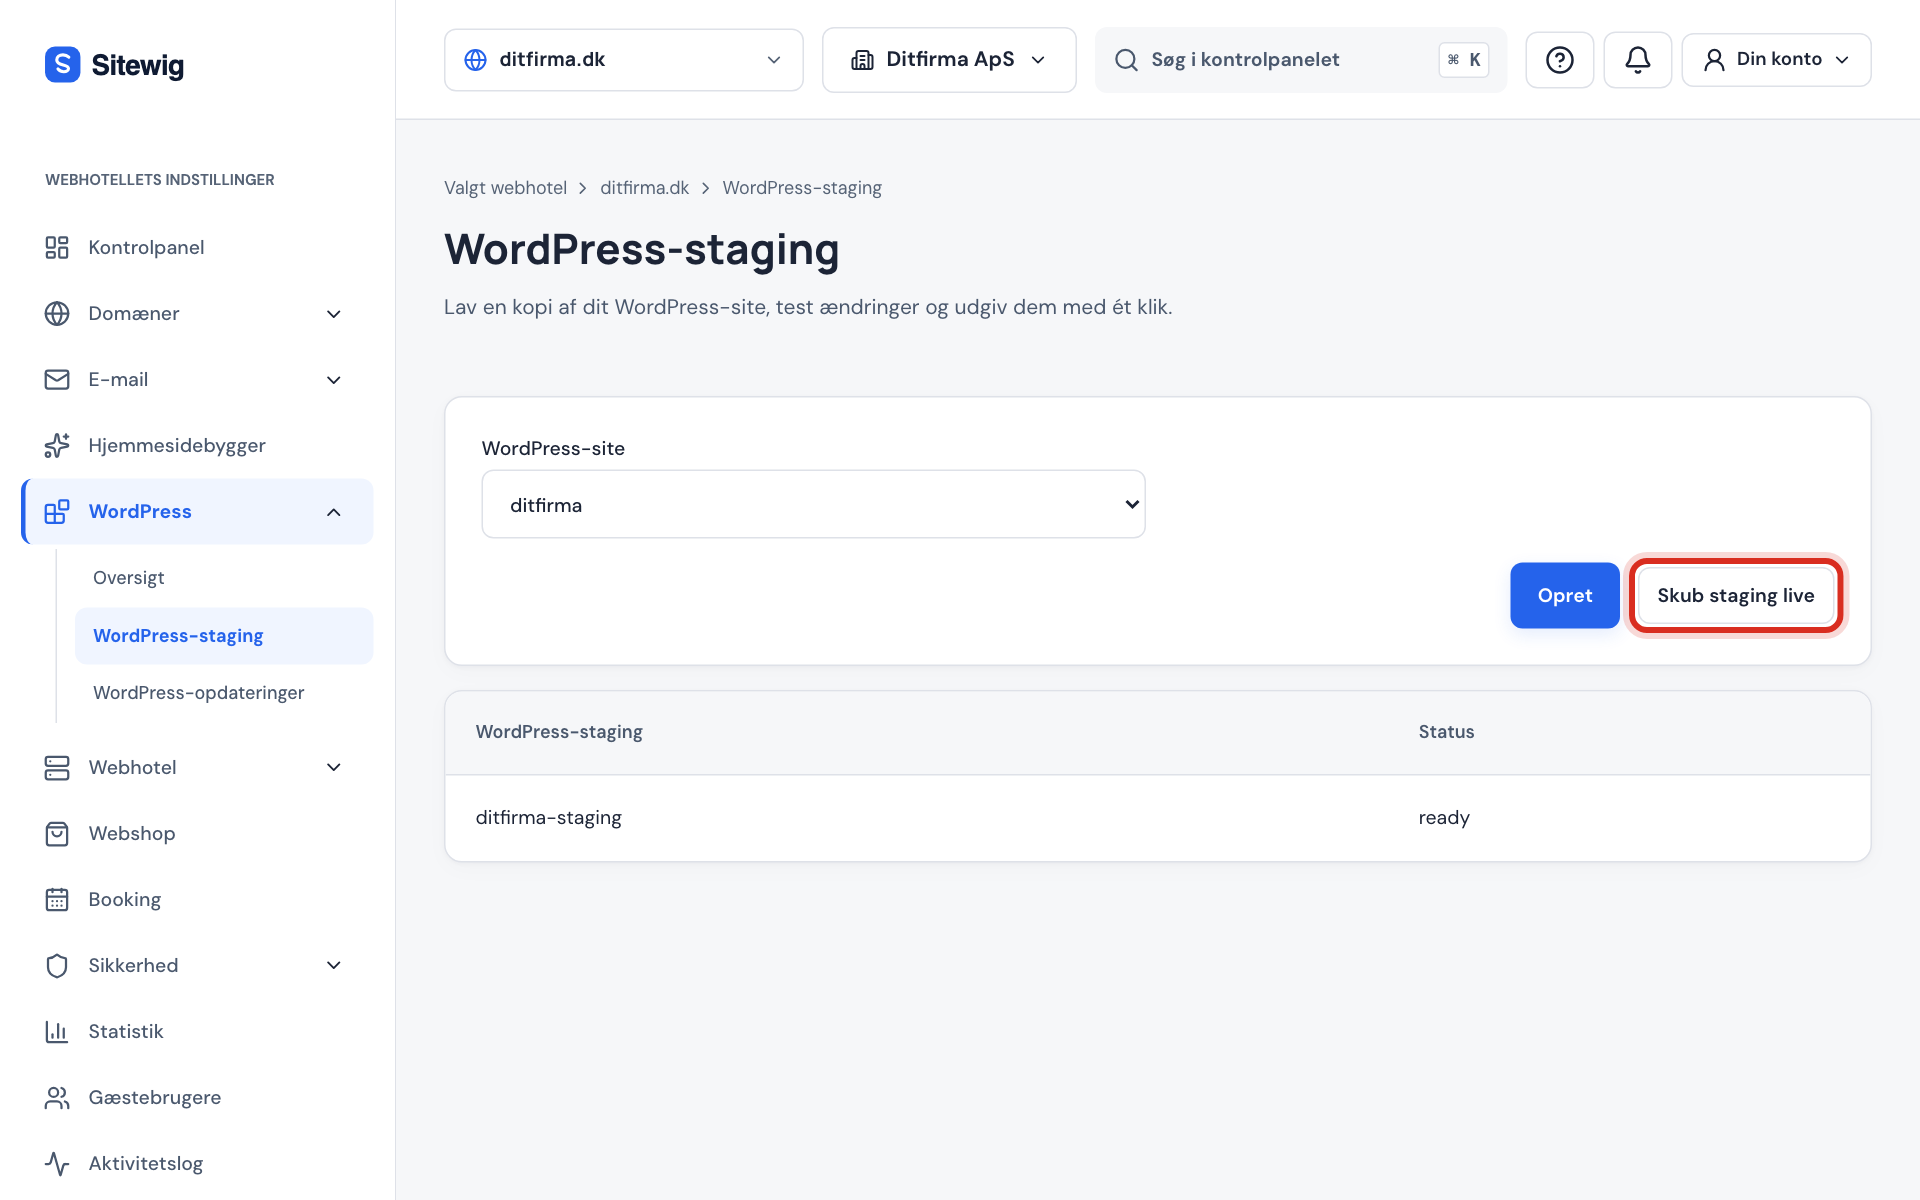The width and height of the screenshot is (1920, 1200).
Task: Click the blue Opret button
Action: click(1564, 595)
